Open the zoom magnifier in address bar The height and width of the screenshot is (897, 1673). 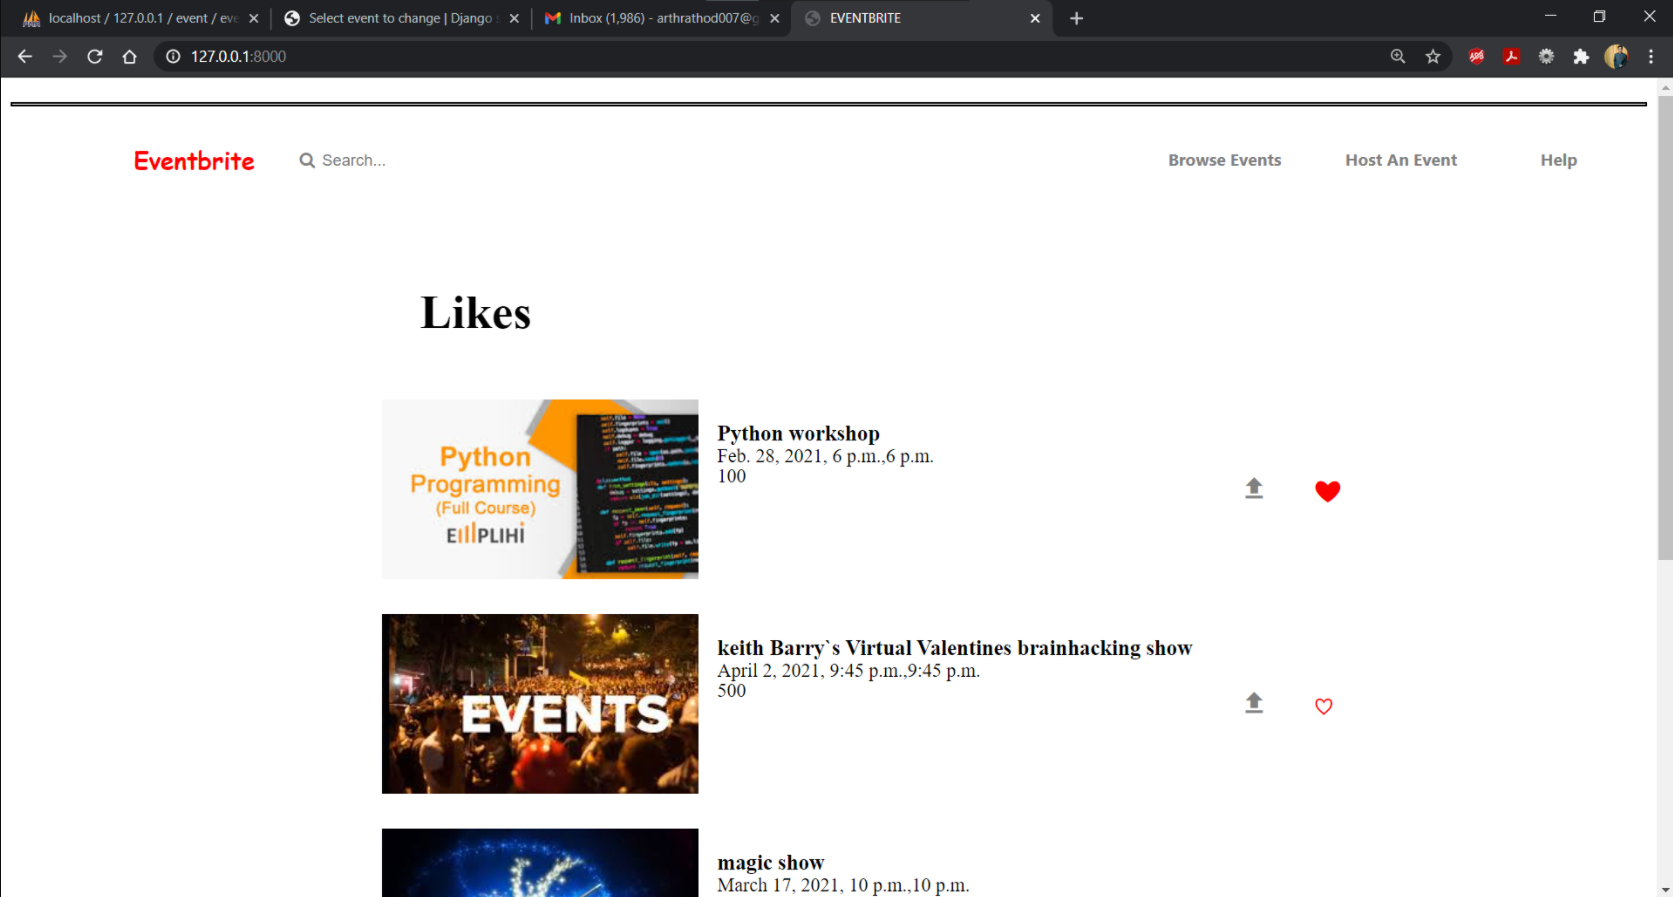tap(1398, 56)
